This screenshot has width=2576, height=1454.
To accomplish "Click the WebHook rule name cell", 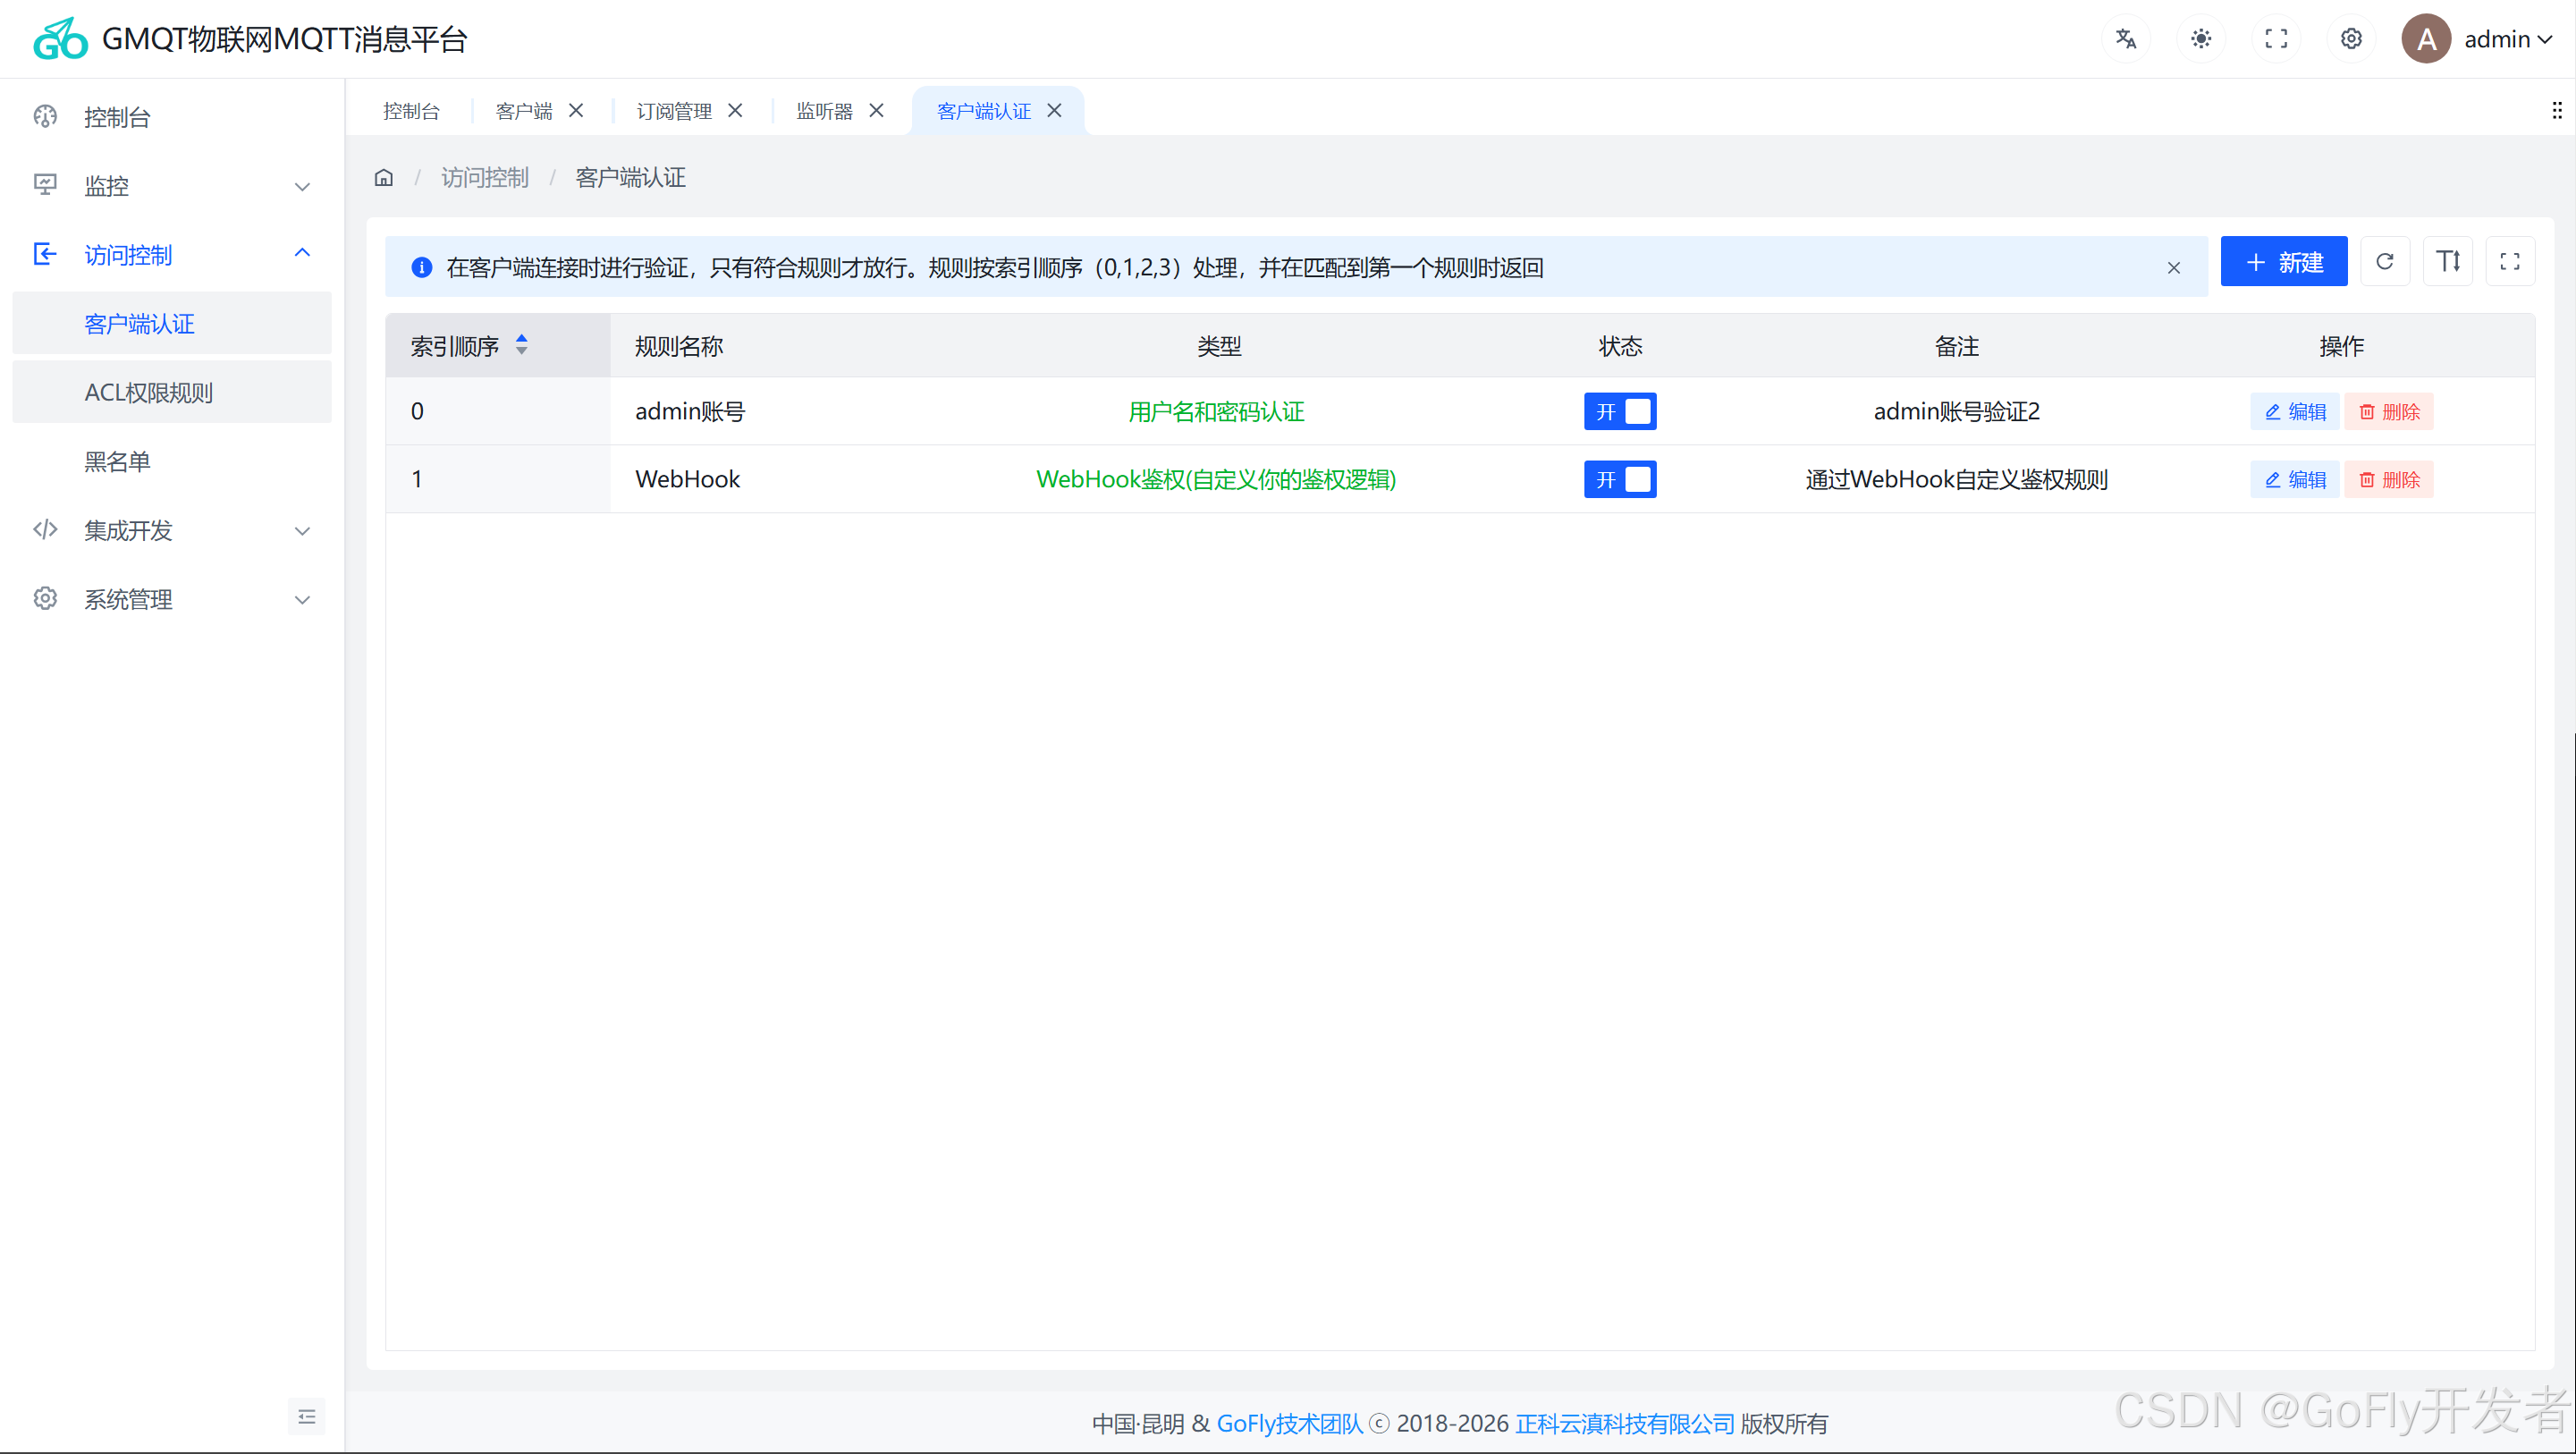I will 688,479.
